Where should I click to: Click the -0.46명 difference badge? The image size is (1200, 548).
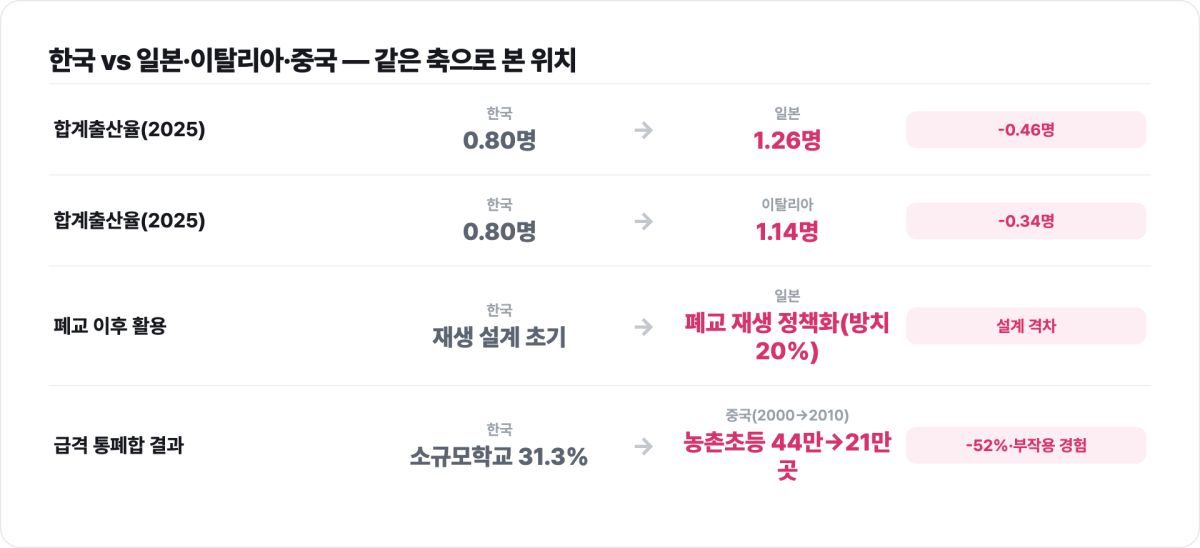(x=1026, y=130)
